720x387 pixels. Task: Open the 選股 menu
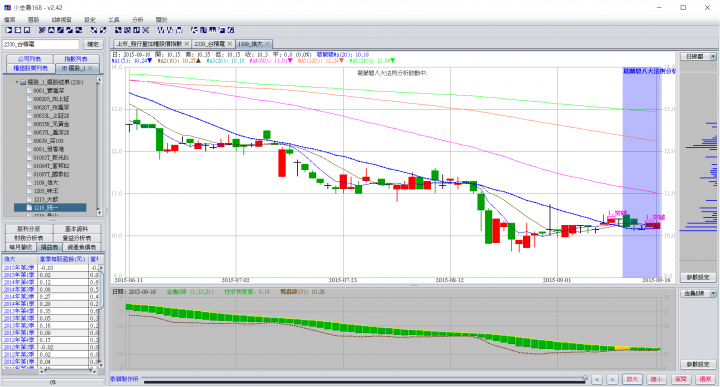click(34, 20)
